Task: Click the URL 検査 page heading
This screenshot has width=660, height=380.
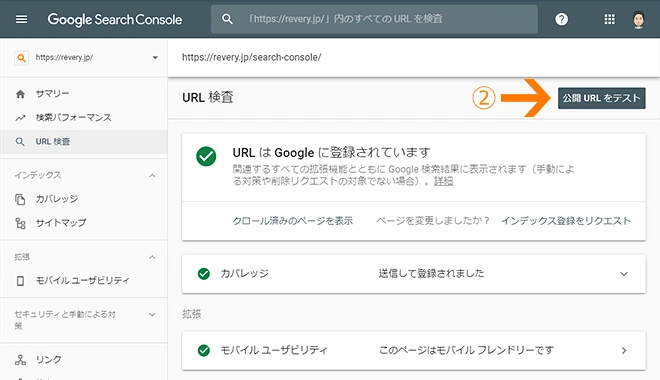Action: click(x=208, y=98)
